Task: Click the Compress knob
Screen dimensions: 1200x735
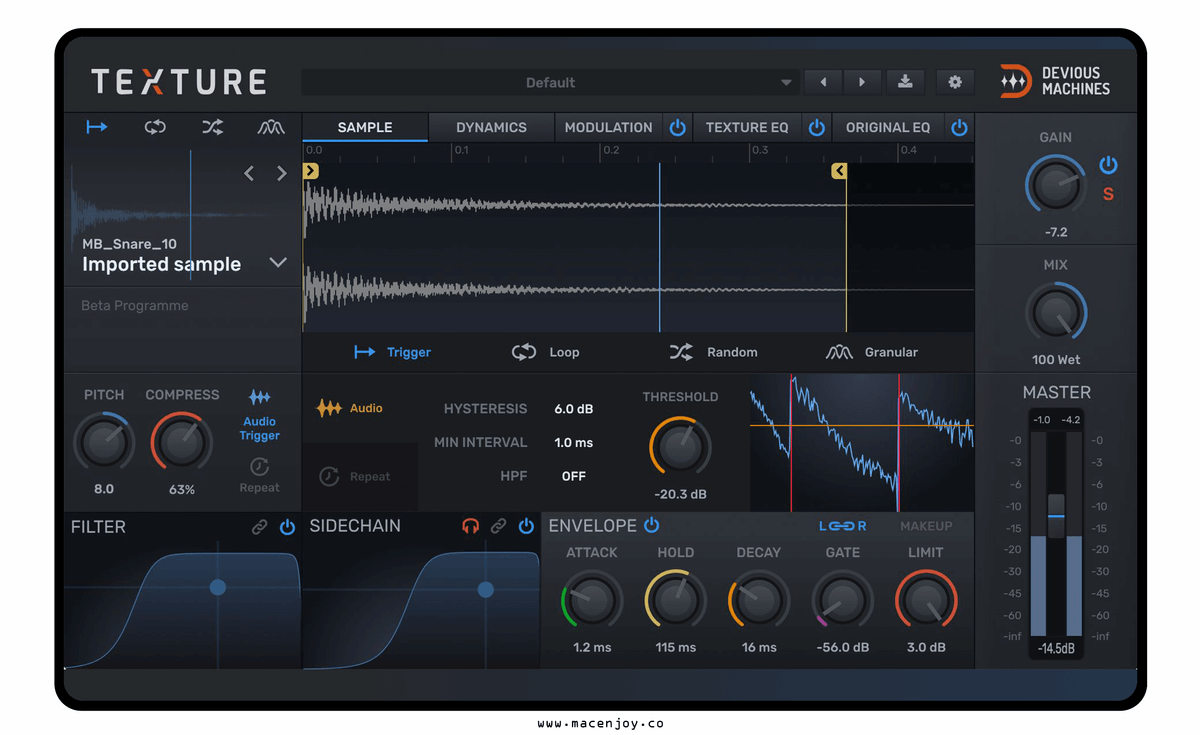Action: 182,442
